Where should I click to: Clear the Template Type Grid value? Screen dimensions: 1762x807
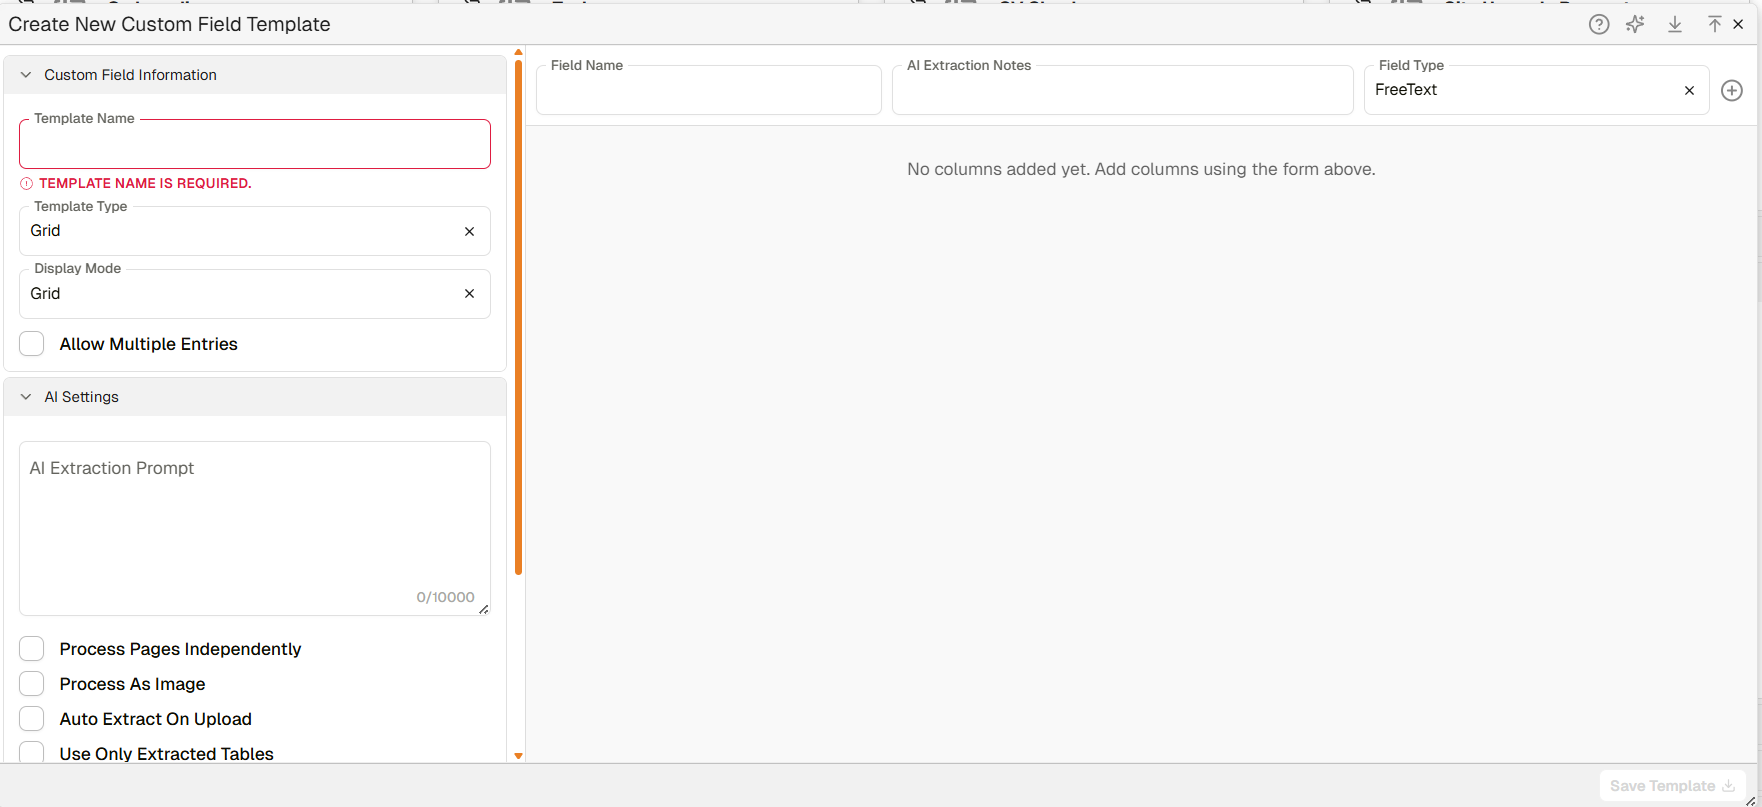pyautogui.click(x=469, y=231)
